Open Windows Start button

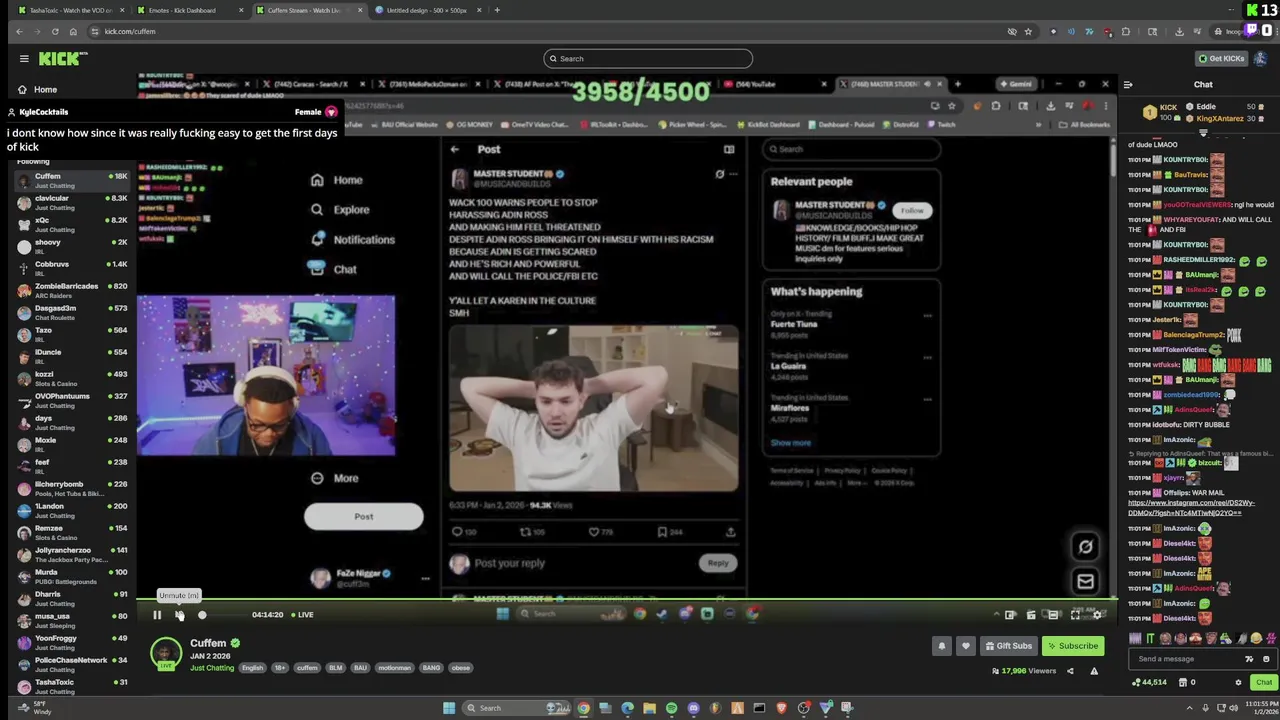coord(449,708)
